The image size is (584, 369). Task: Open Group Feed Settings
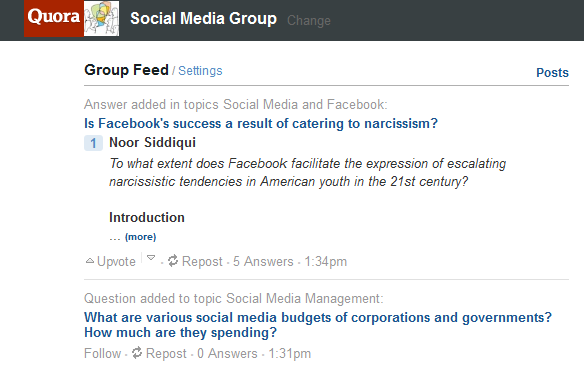pyautogui.click(x=200, y=71)
